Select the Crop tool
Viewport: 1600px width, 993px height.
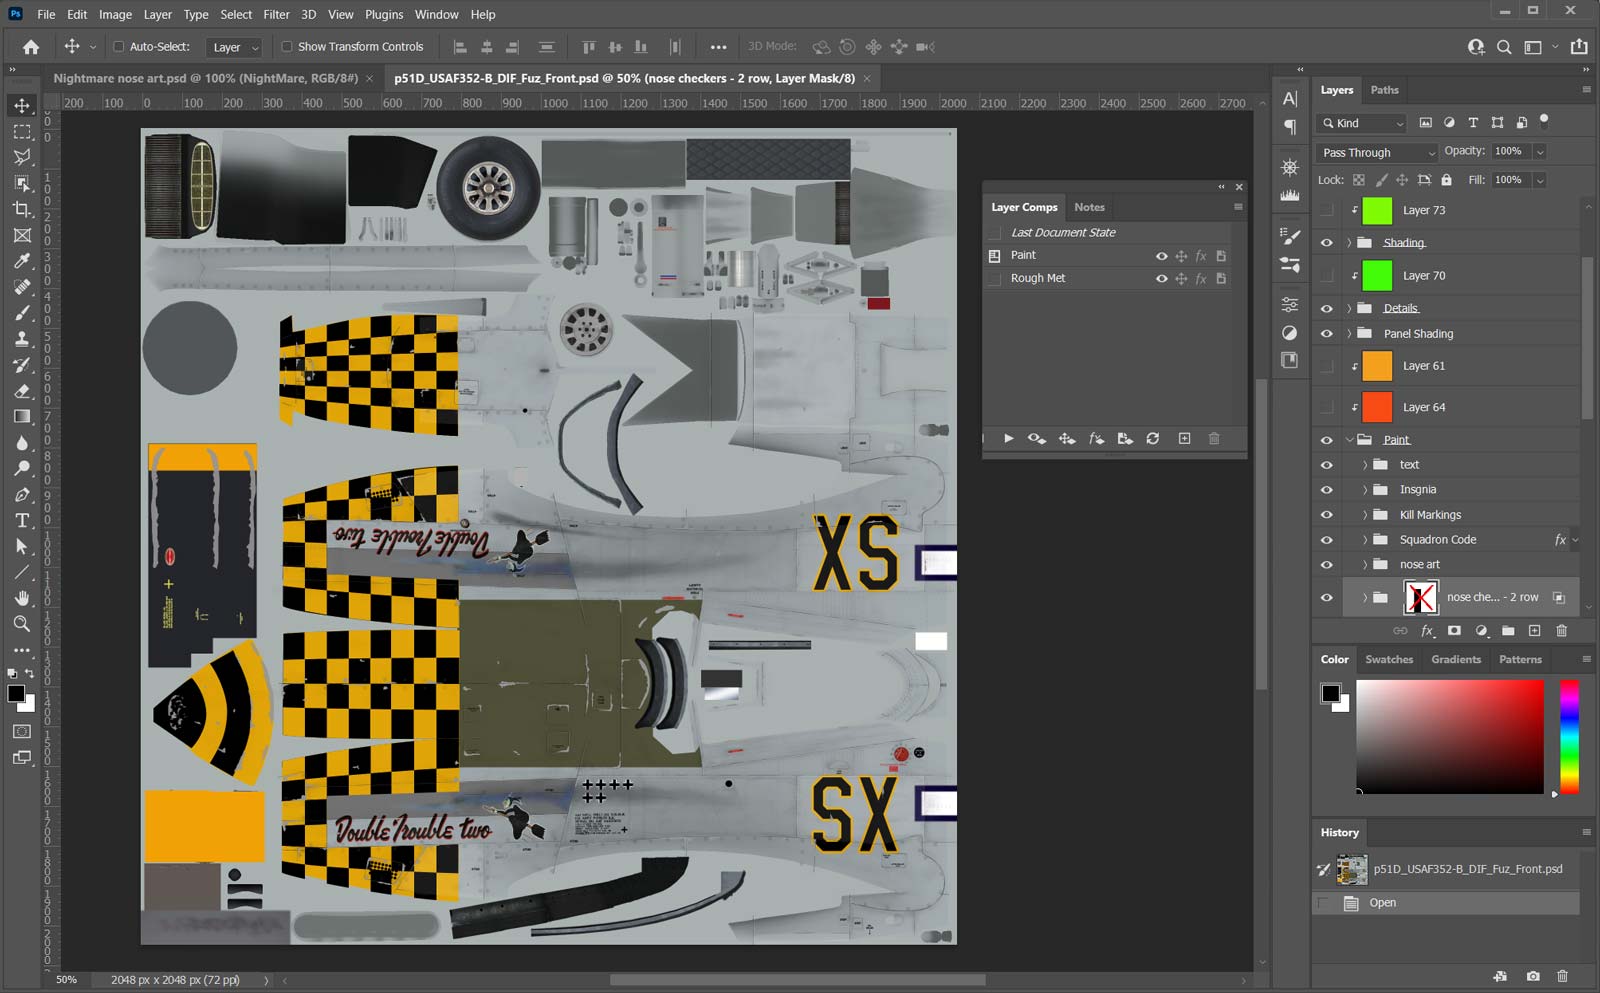tap(22, 209)
